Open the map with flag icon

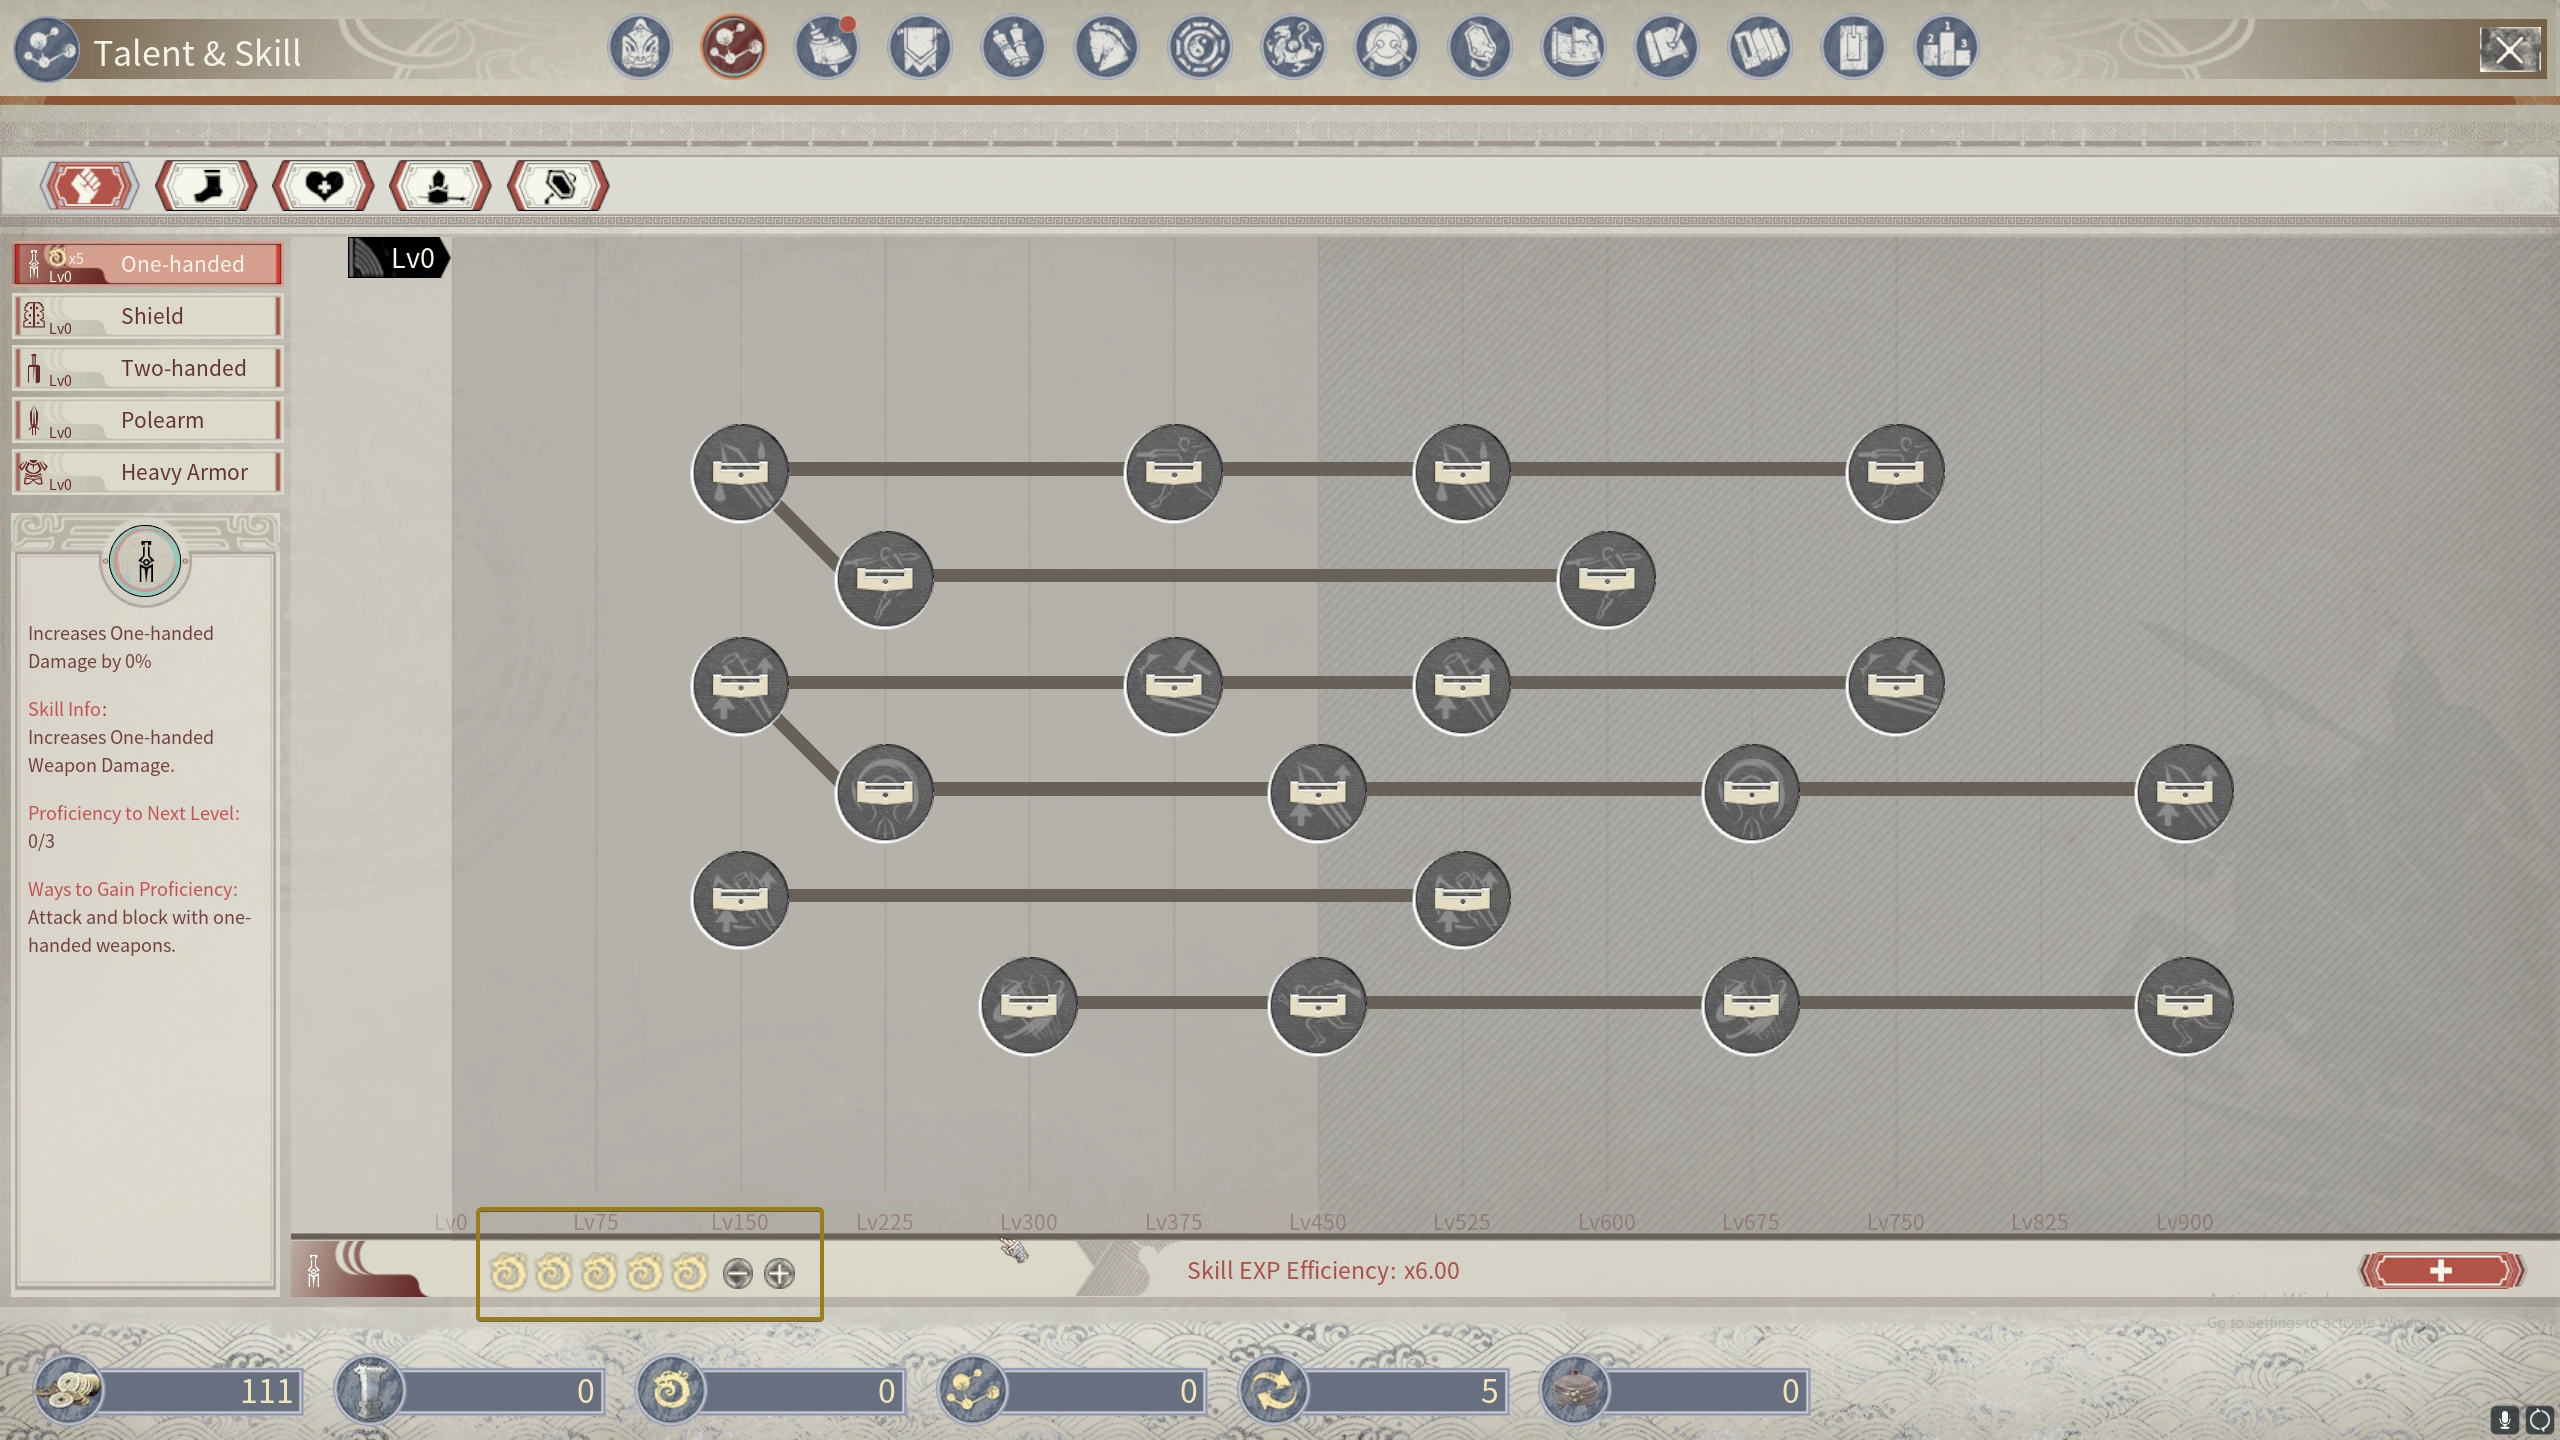tap(1573, 47)
